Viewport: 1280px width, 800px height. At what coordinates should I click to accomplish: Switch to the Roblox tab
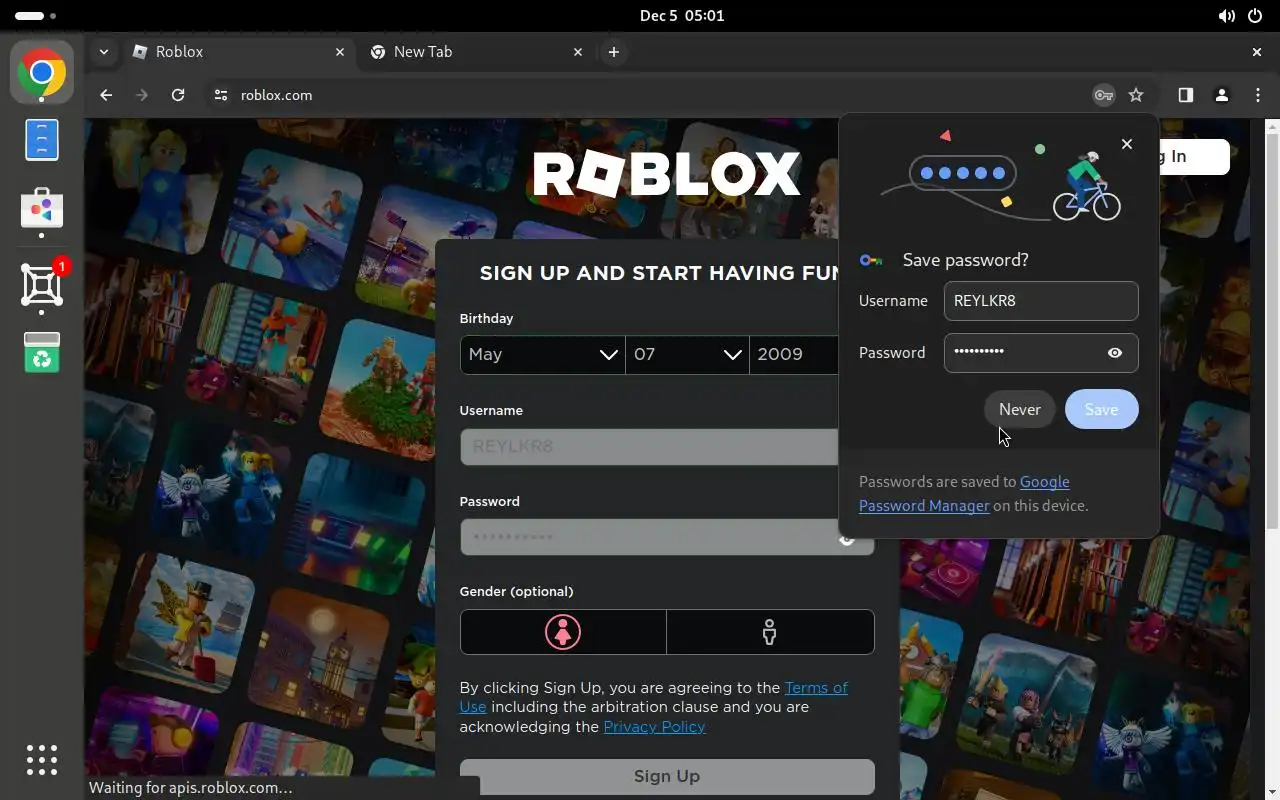238,52
